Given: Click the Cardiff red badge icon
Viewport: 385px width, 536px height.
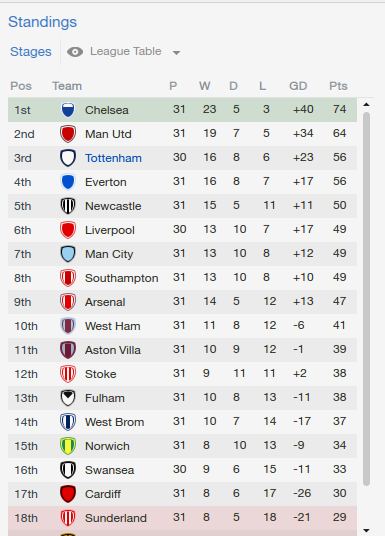Looking at the screenshot, I should [68, 494].
